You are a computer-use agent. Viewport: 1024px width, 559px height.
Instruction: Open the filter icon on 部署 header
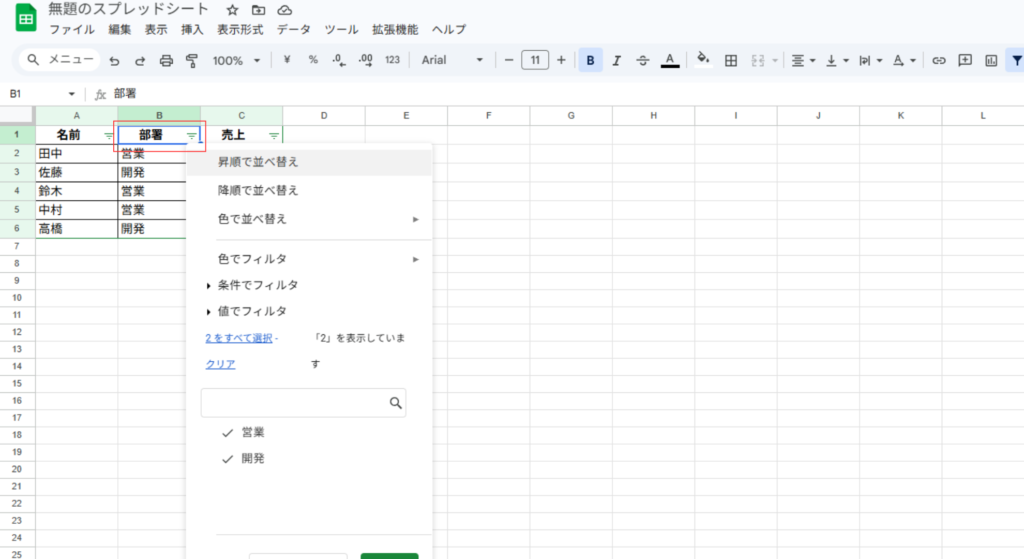click(x=191, y=136)
